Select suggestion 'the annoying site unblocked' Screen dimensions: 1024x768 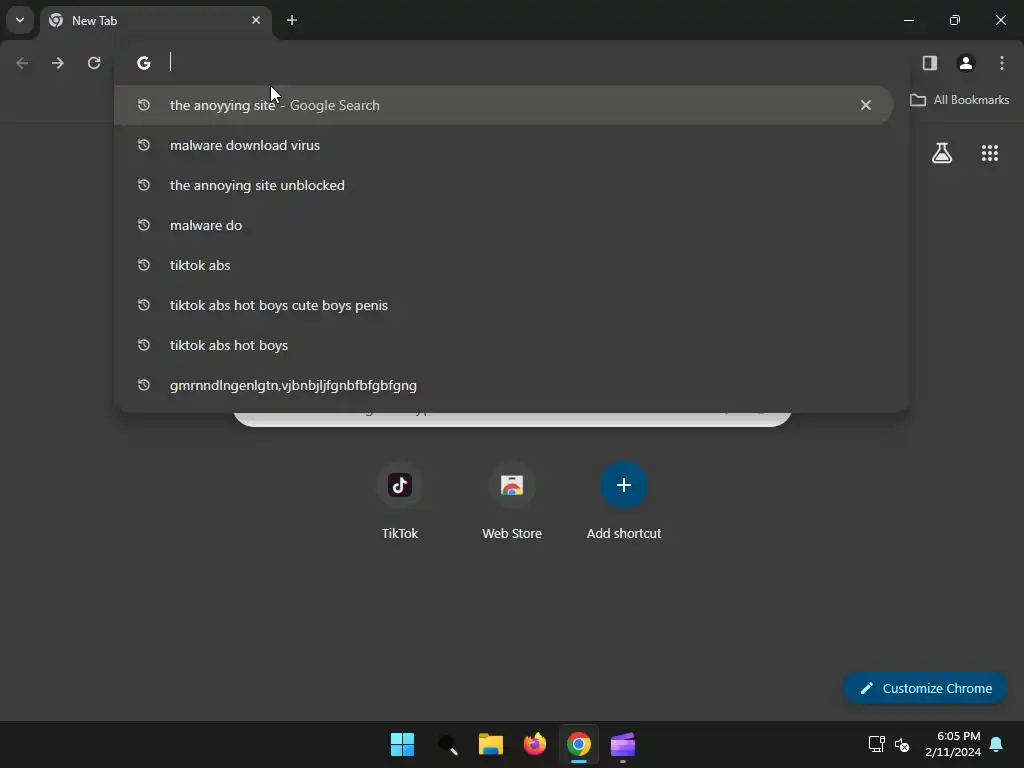(x=503, y=185)
